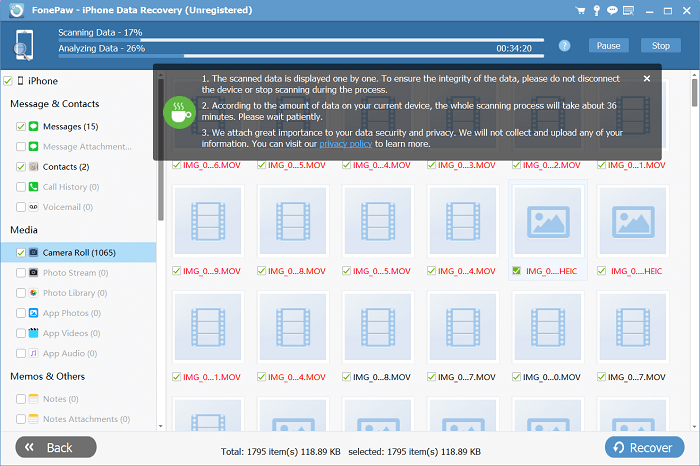The image size is (700, 466).
Task: Click the Photo Stream icon
Action: 33,272
